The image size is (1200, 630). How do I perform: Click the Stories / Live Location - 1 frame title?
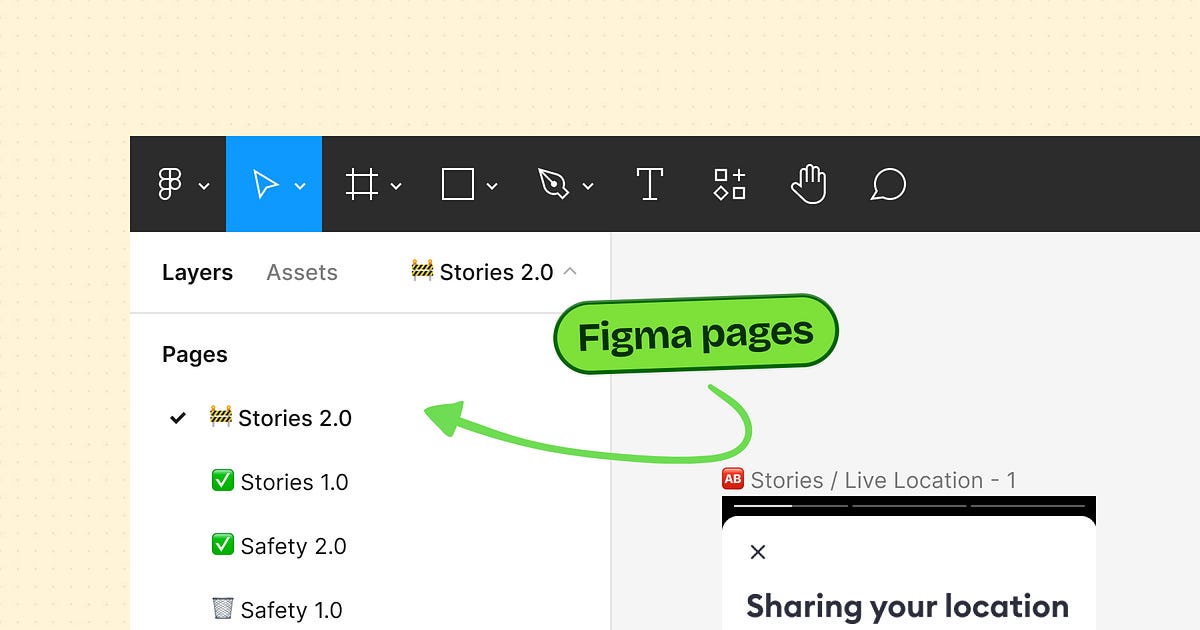pyautogui.click(x=883, y=479)
